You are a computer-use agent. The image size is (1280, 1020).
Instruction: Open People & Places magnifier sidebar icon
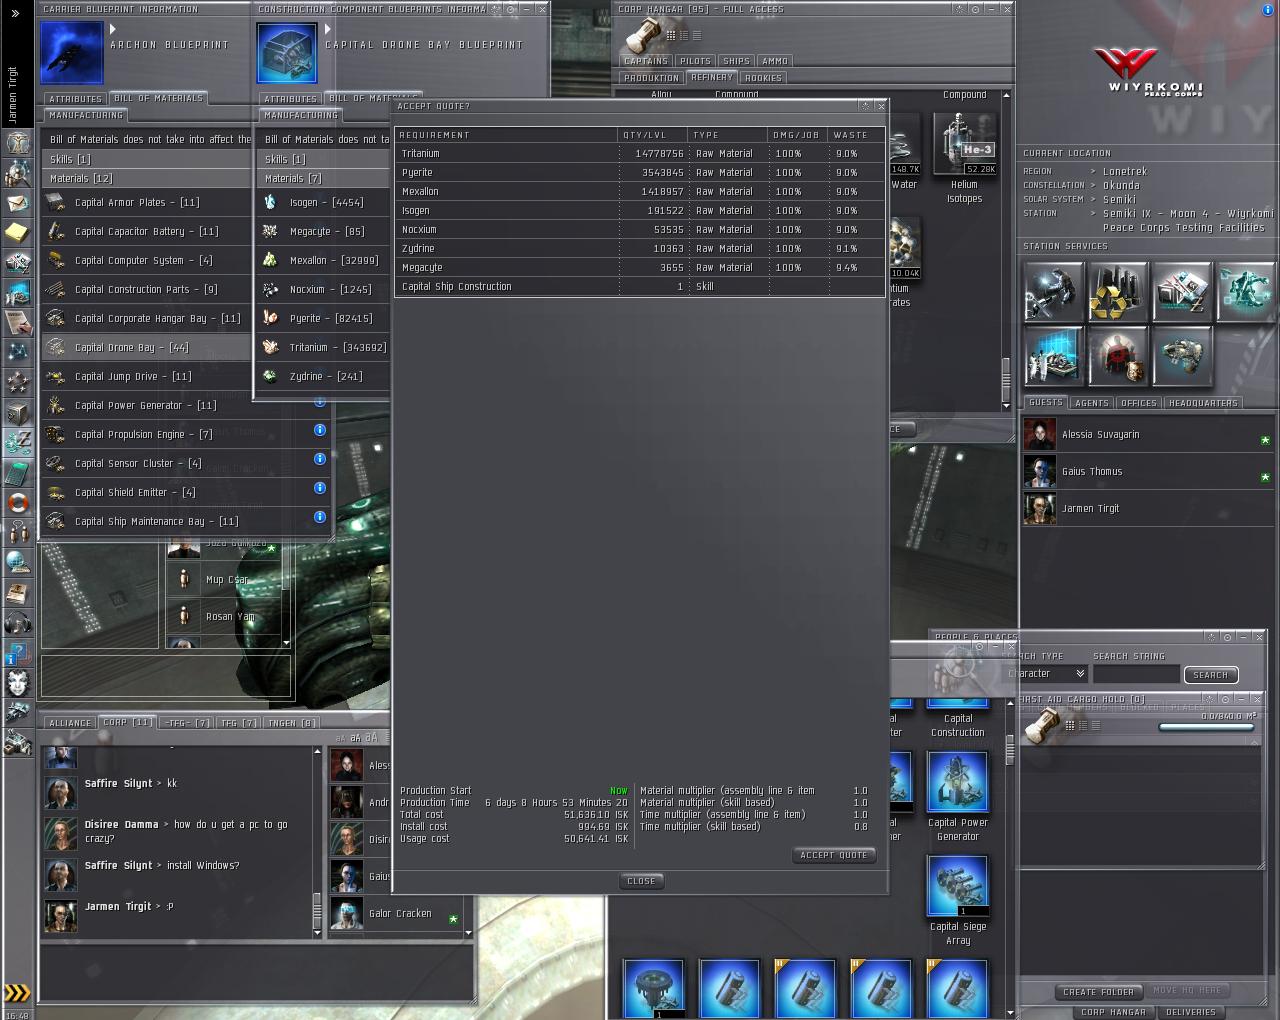tap(18, 173)
